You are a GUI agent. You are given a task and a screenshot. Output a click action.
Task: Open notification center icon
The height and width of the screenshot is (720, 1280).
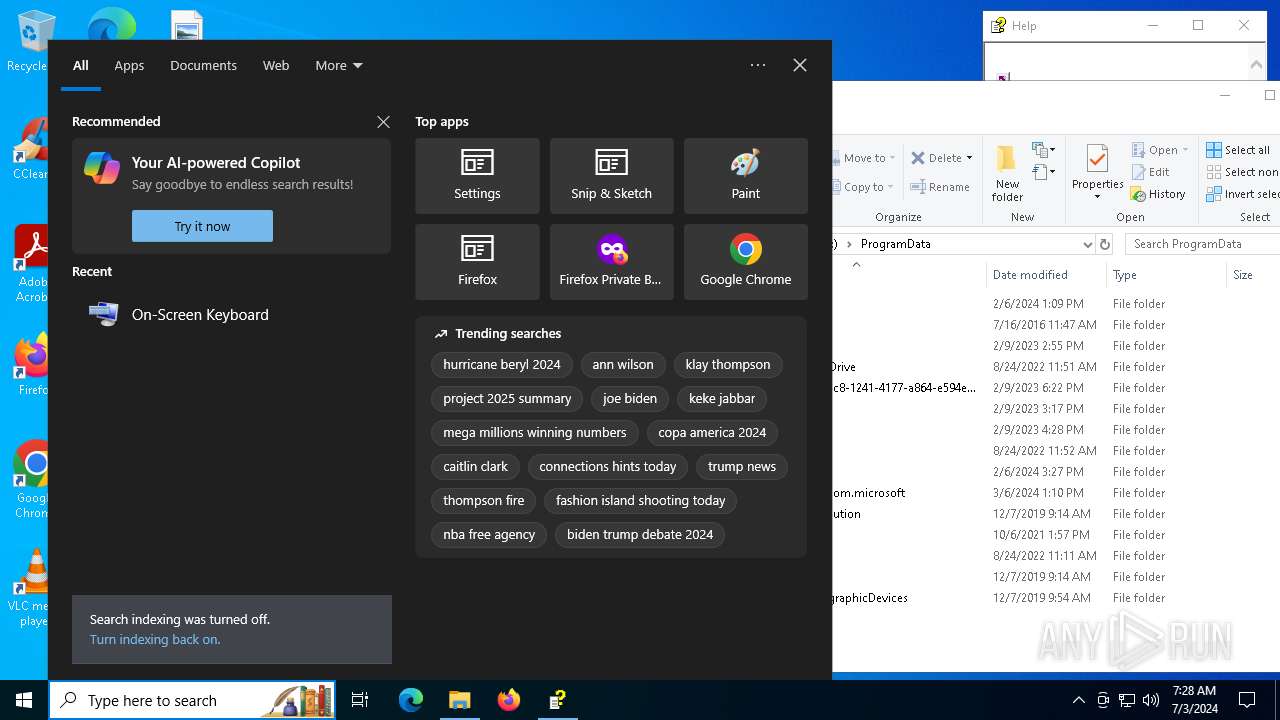1247,700
